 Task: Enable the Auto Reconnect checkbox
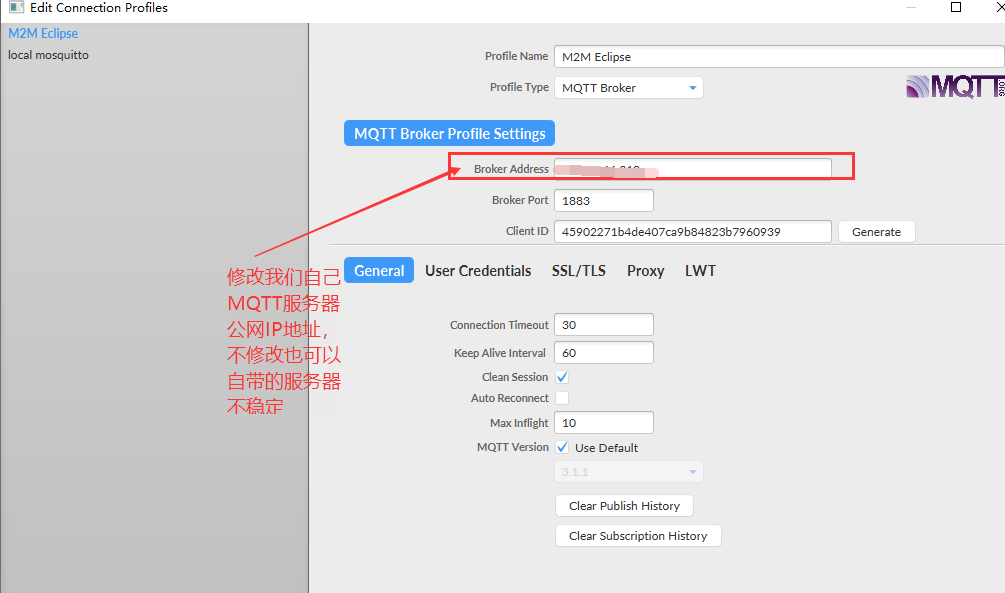[x=562, y=398]
